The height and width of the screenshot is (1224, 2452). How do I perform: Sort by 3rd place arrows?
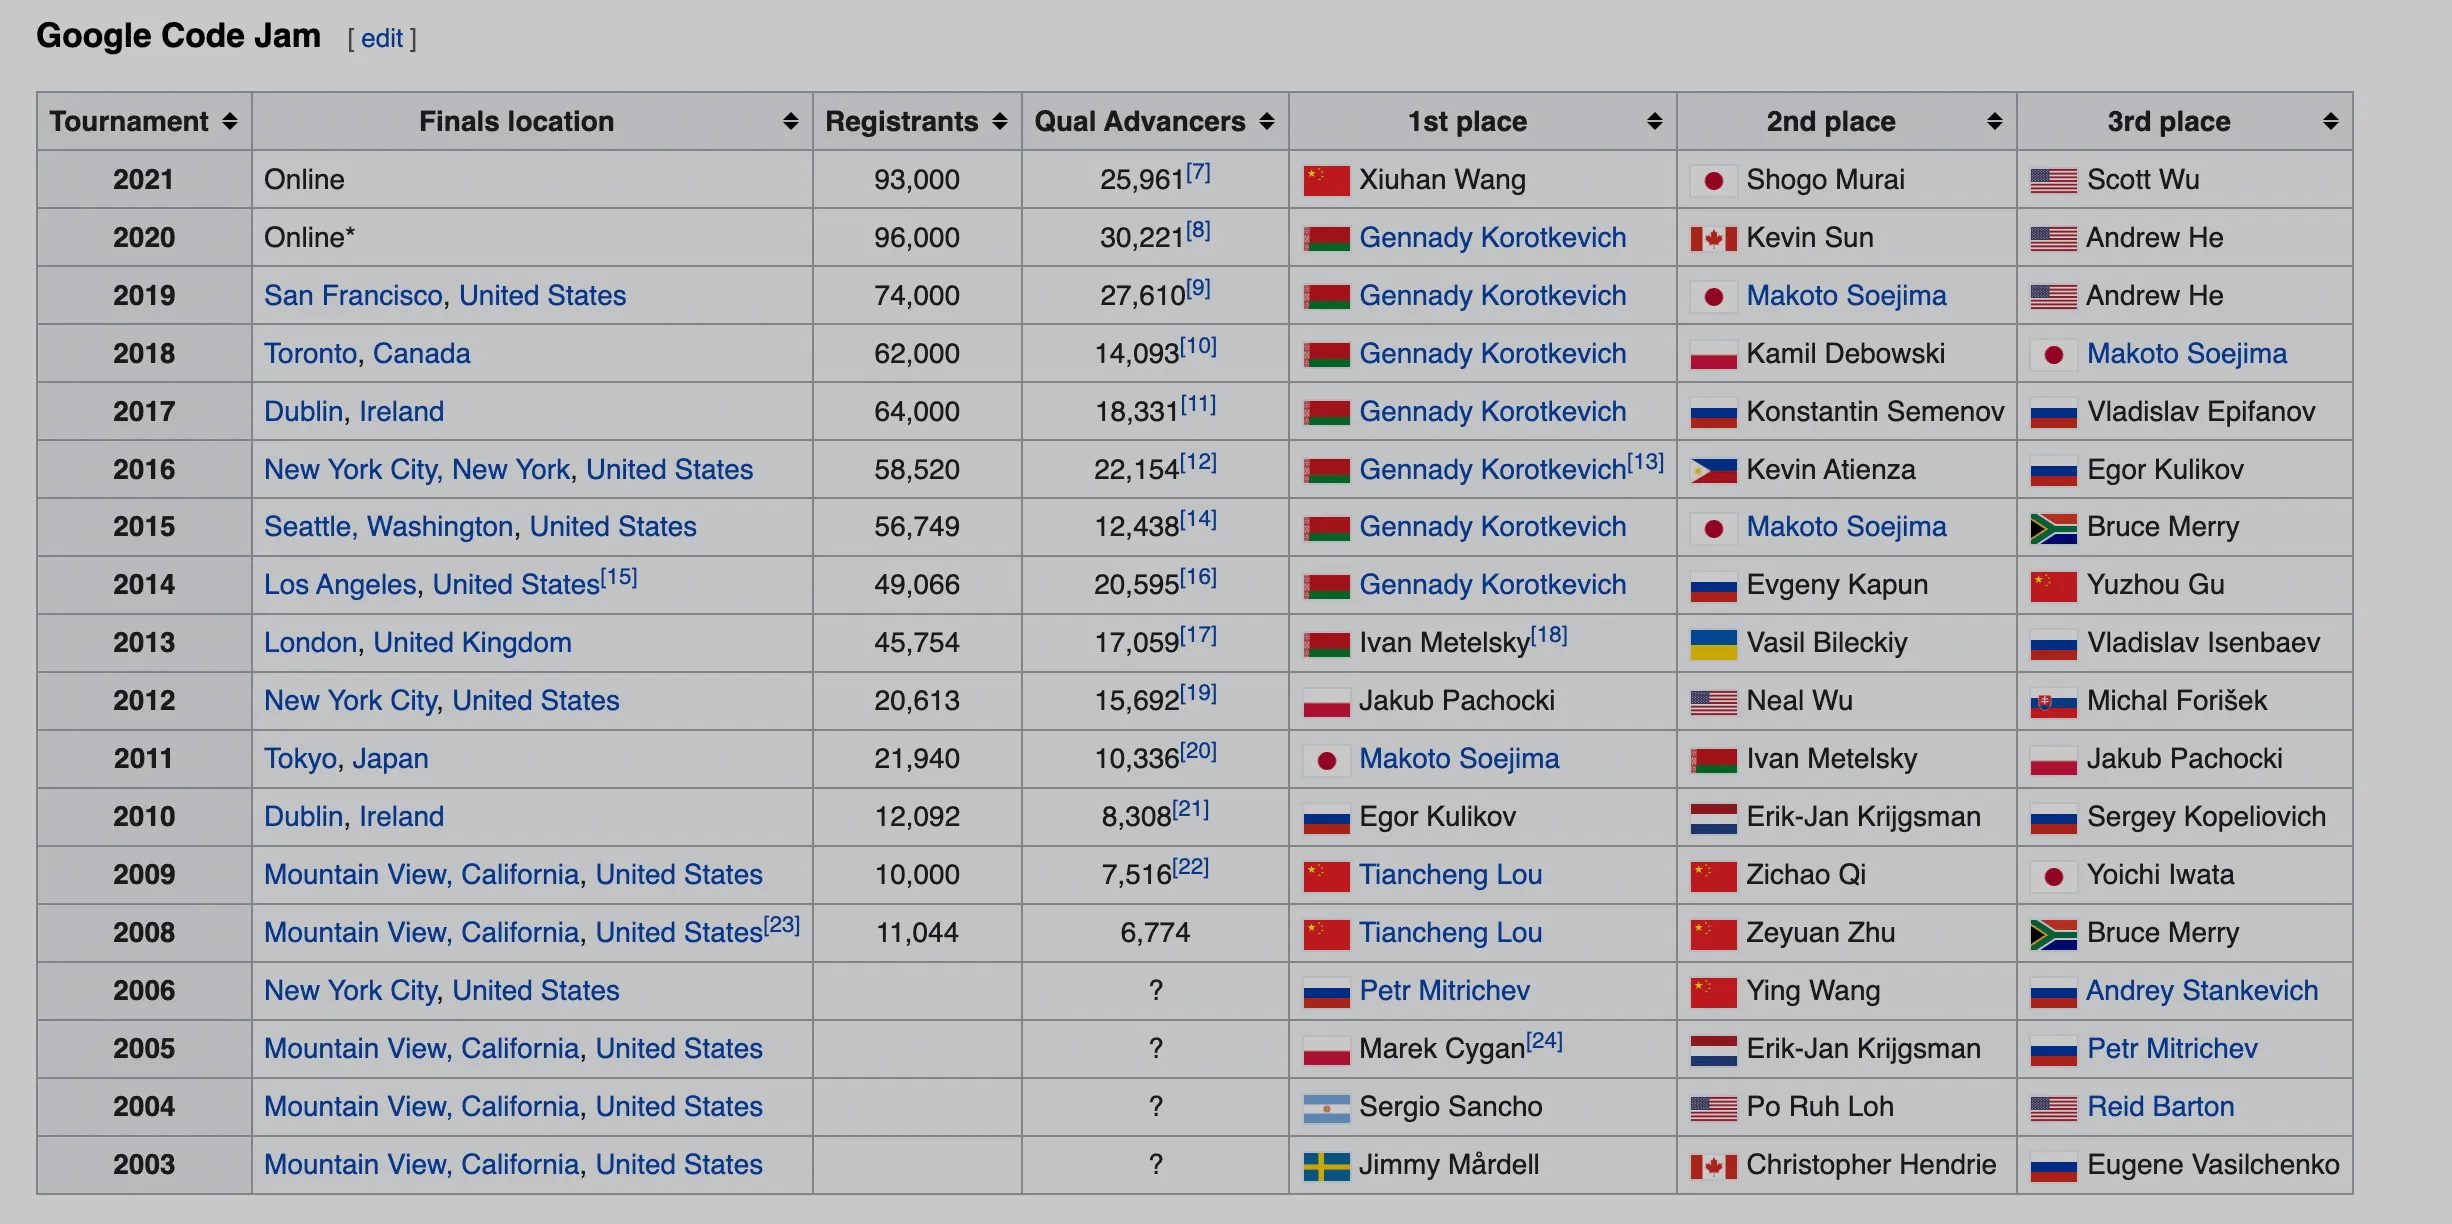[x=2331, y=122]
